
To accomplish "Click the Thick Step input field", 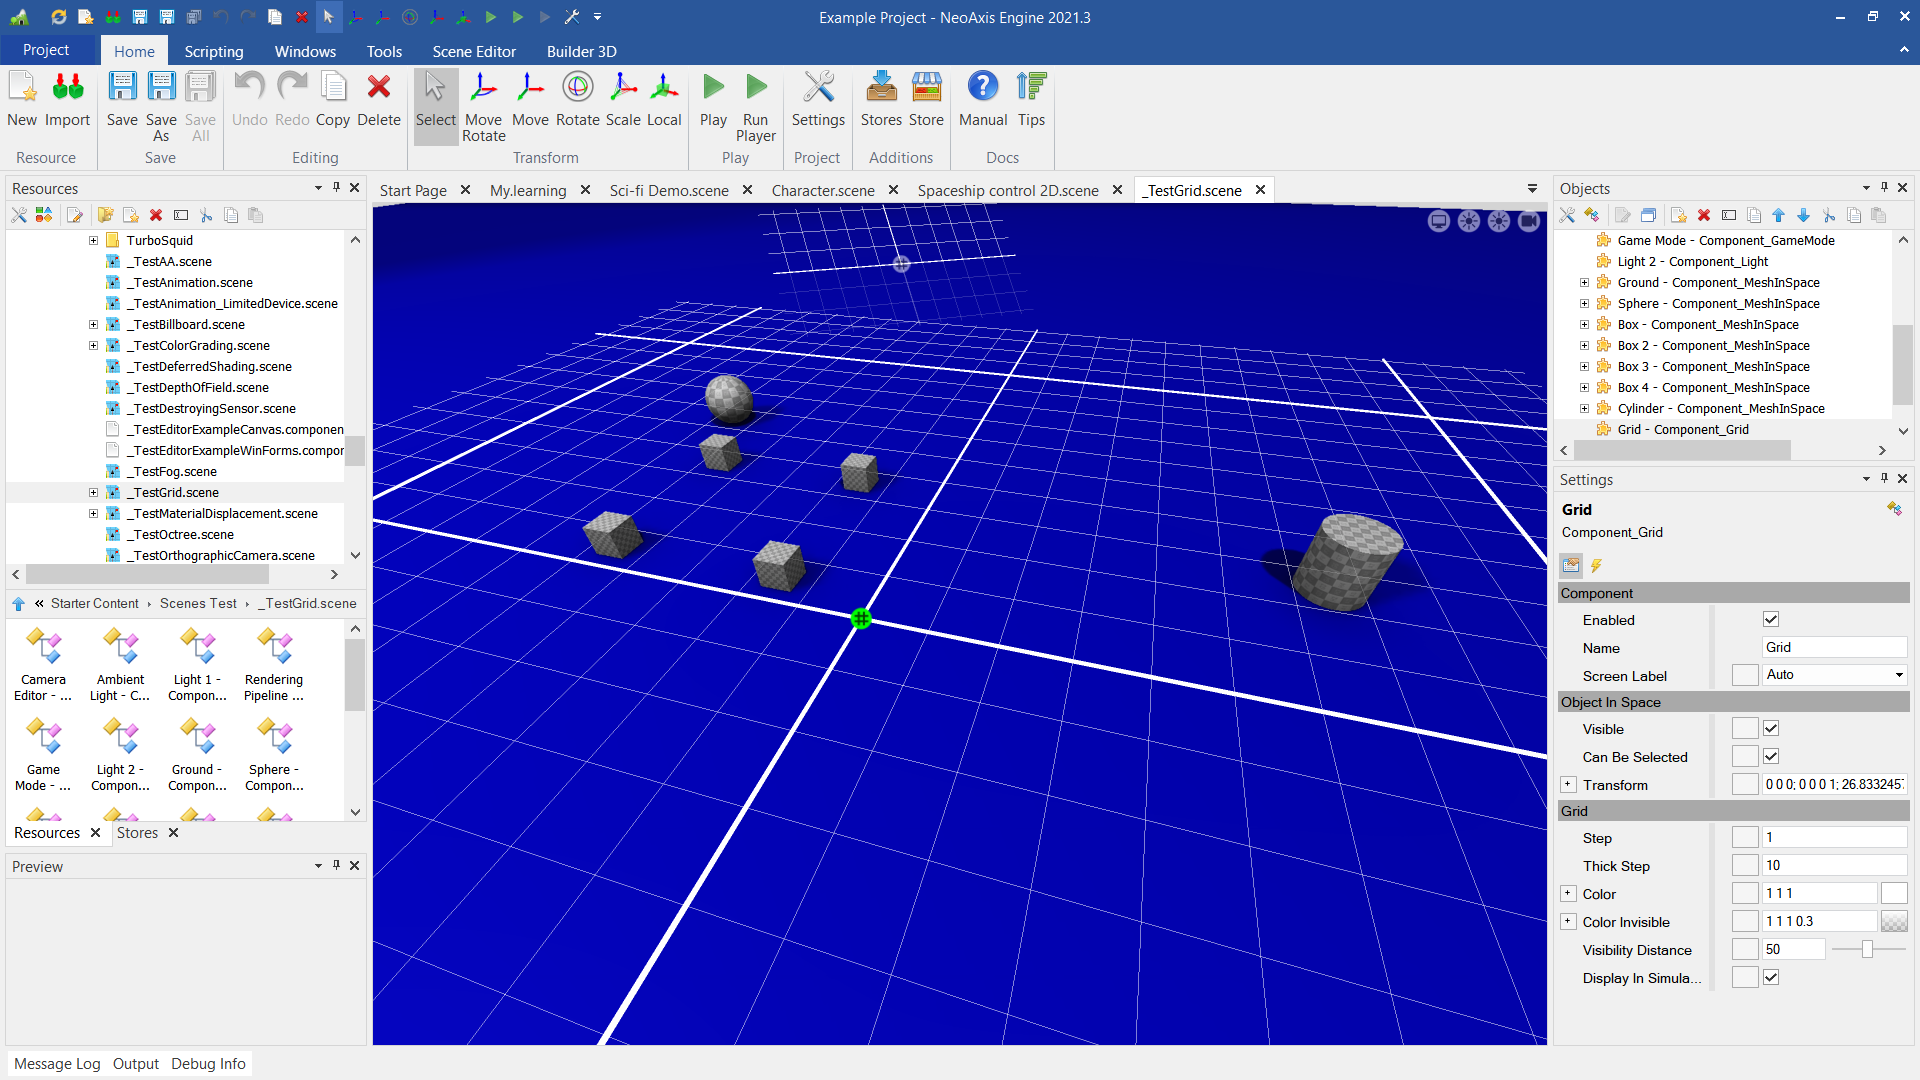I will click(1832, 866).
